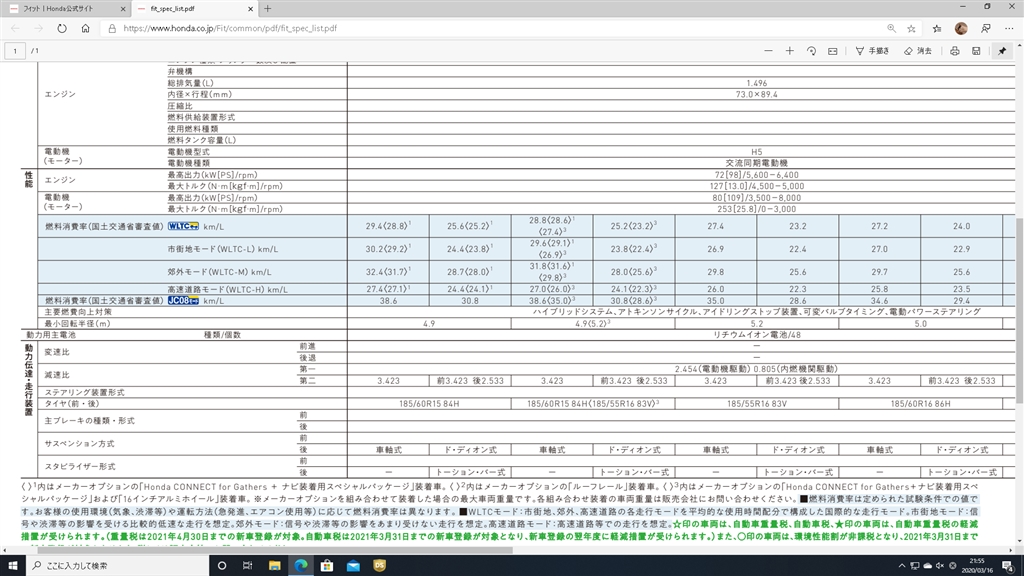
Task: Select the value 1.496 displacement cell
Action: point(756,83)
